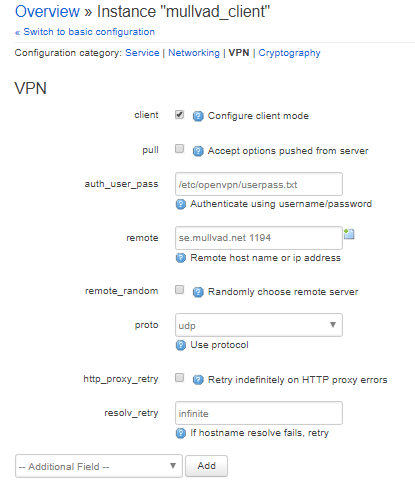Click the Add button
Image resolution: width=415 pixels, height=490 pixels.
click(x=206, y=466)
